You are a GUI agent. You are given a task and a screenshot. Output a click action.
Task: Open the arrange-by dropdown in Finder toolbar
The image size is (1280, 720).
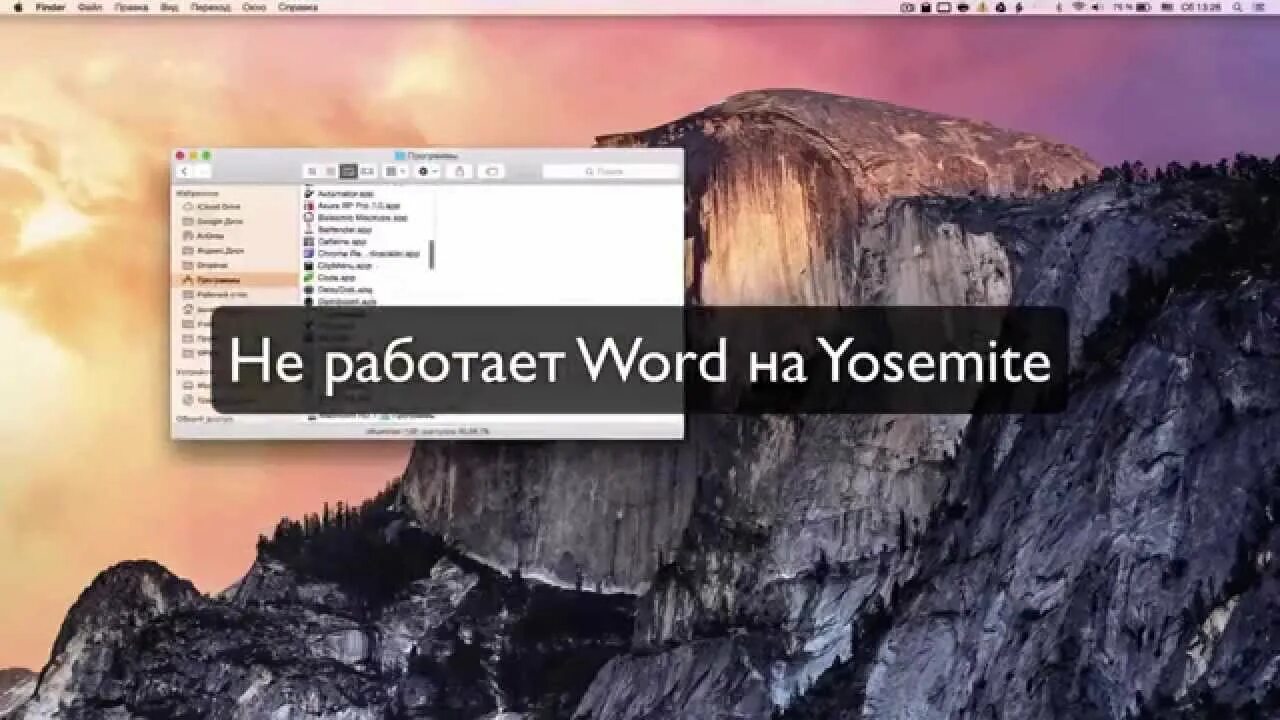pos(396,171)
